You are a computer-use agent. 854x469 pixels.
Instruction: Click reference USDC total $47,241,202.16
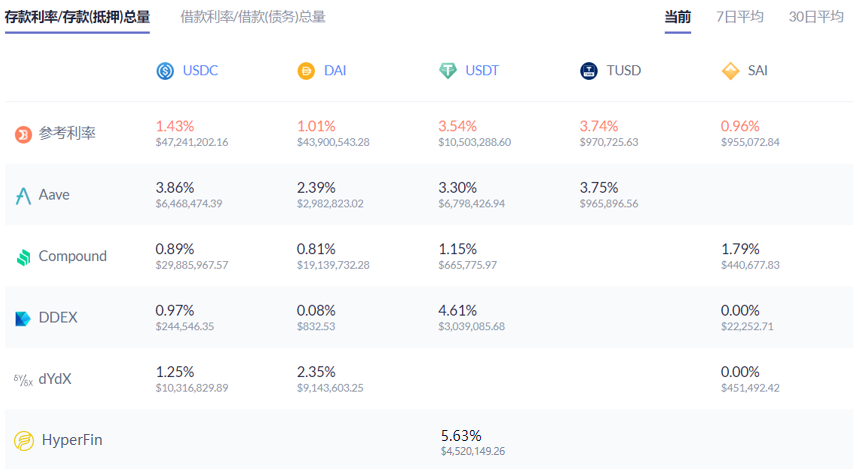(192, 142)
